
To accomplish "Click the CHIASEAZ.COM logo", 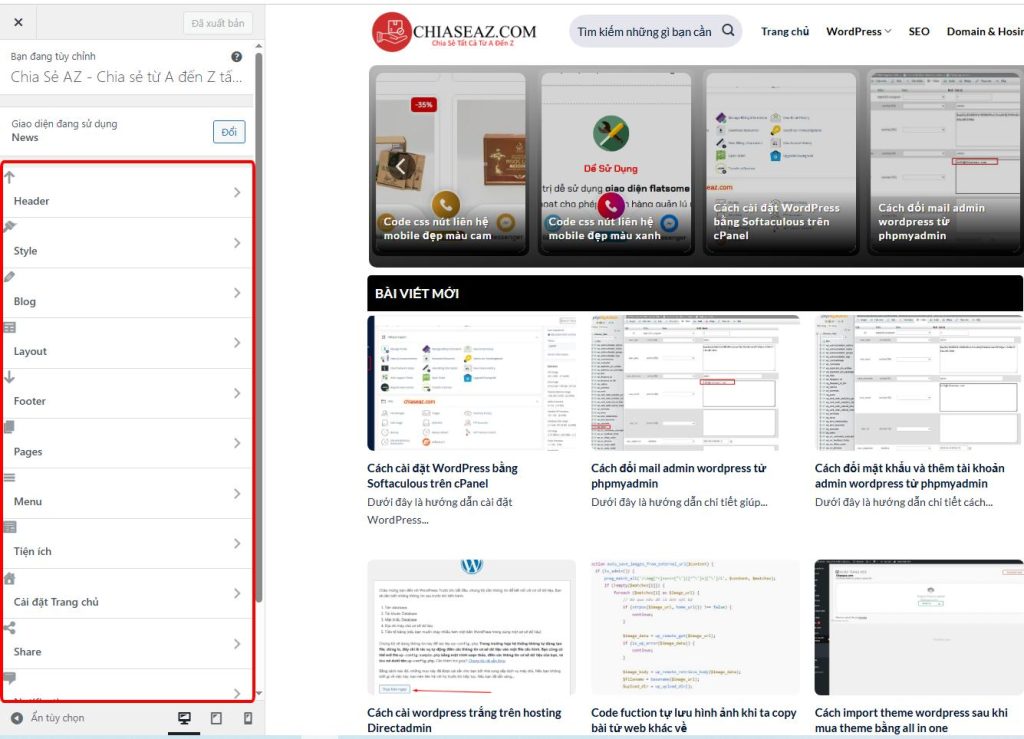I will click(x=455, y=31).
